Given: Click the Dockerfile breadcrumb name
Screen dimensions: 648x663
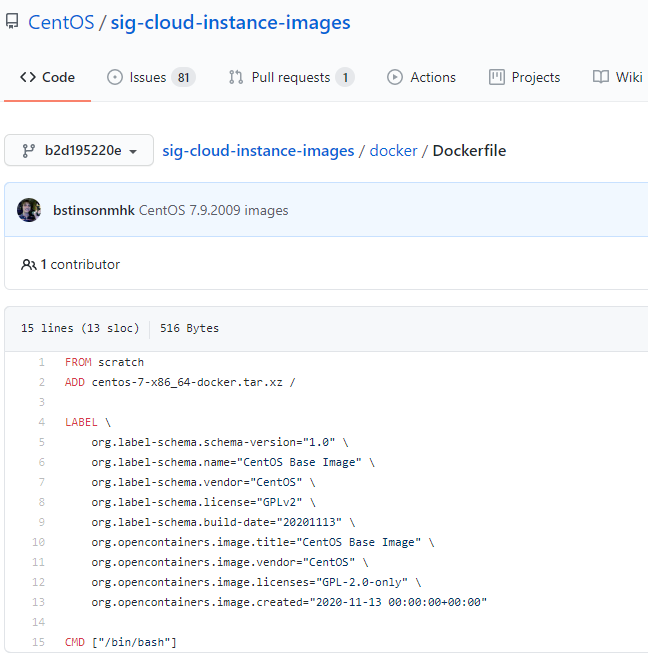Looking at the screenshot, I should click(x=469, y=151).
